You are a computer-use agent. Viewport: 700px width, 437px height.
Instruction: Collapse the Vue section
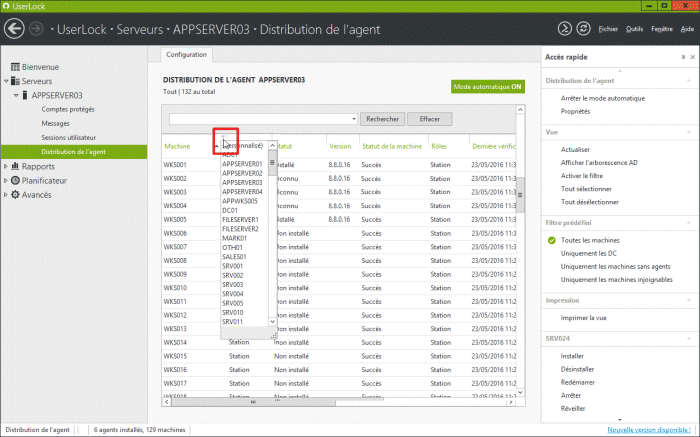pyautogui.click(x=688, y=132)
